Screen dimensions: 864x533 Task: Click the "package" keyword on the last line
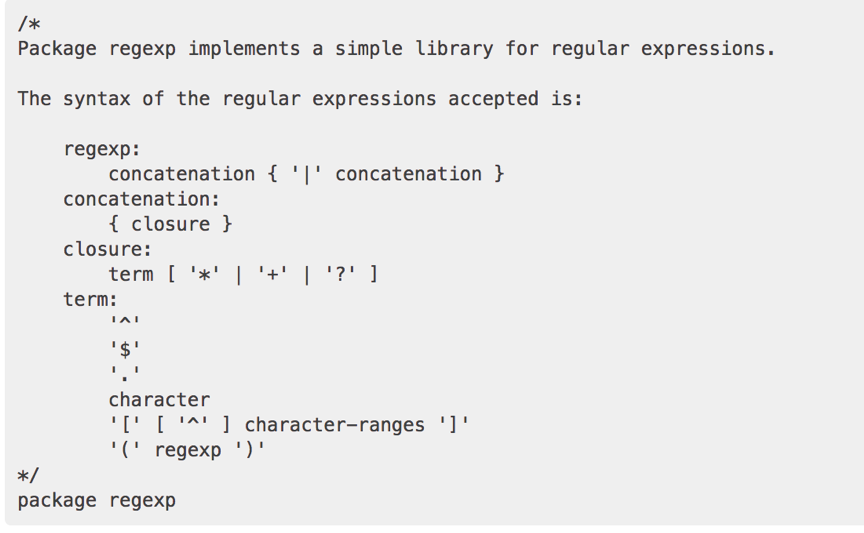(57, 500)
